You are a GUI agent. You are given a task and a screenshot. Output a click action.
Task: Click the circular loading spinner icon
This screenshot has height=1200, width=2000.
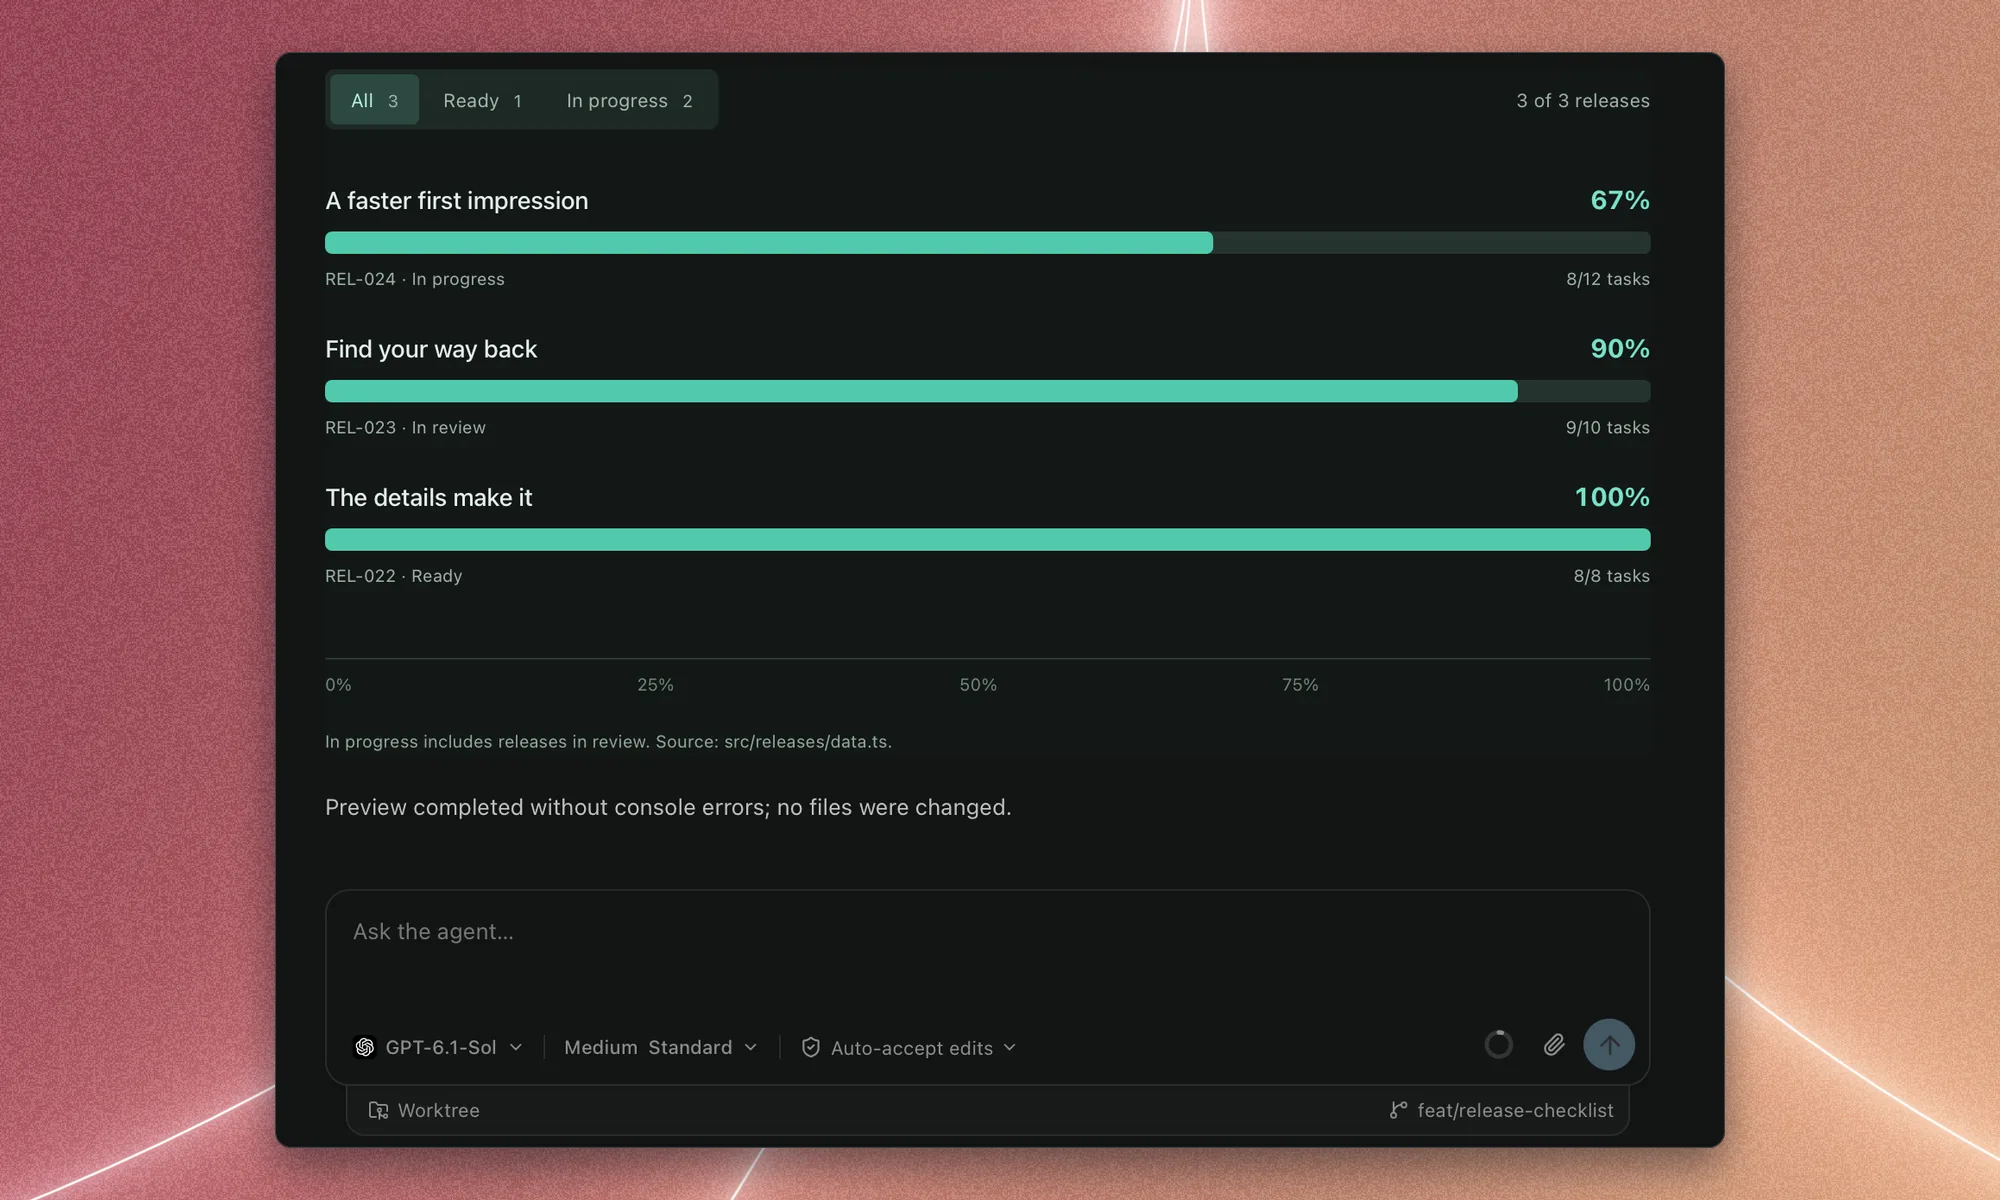pos(1498,1045)
